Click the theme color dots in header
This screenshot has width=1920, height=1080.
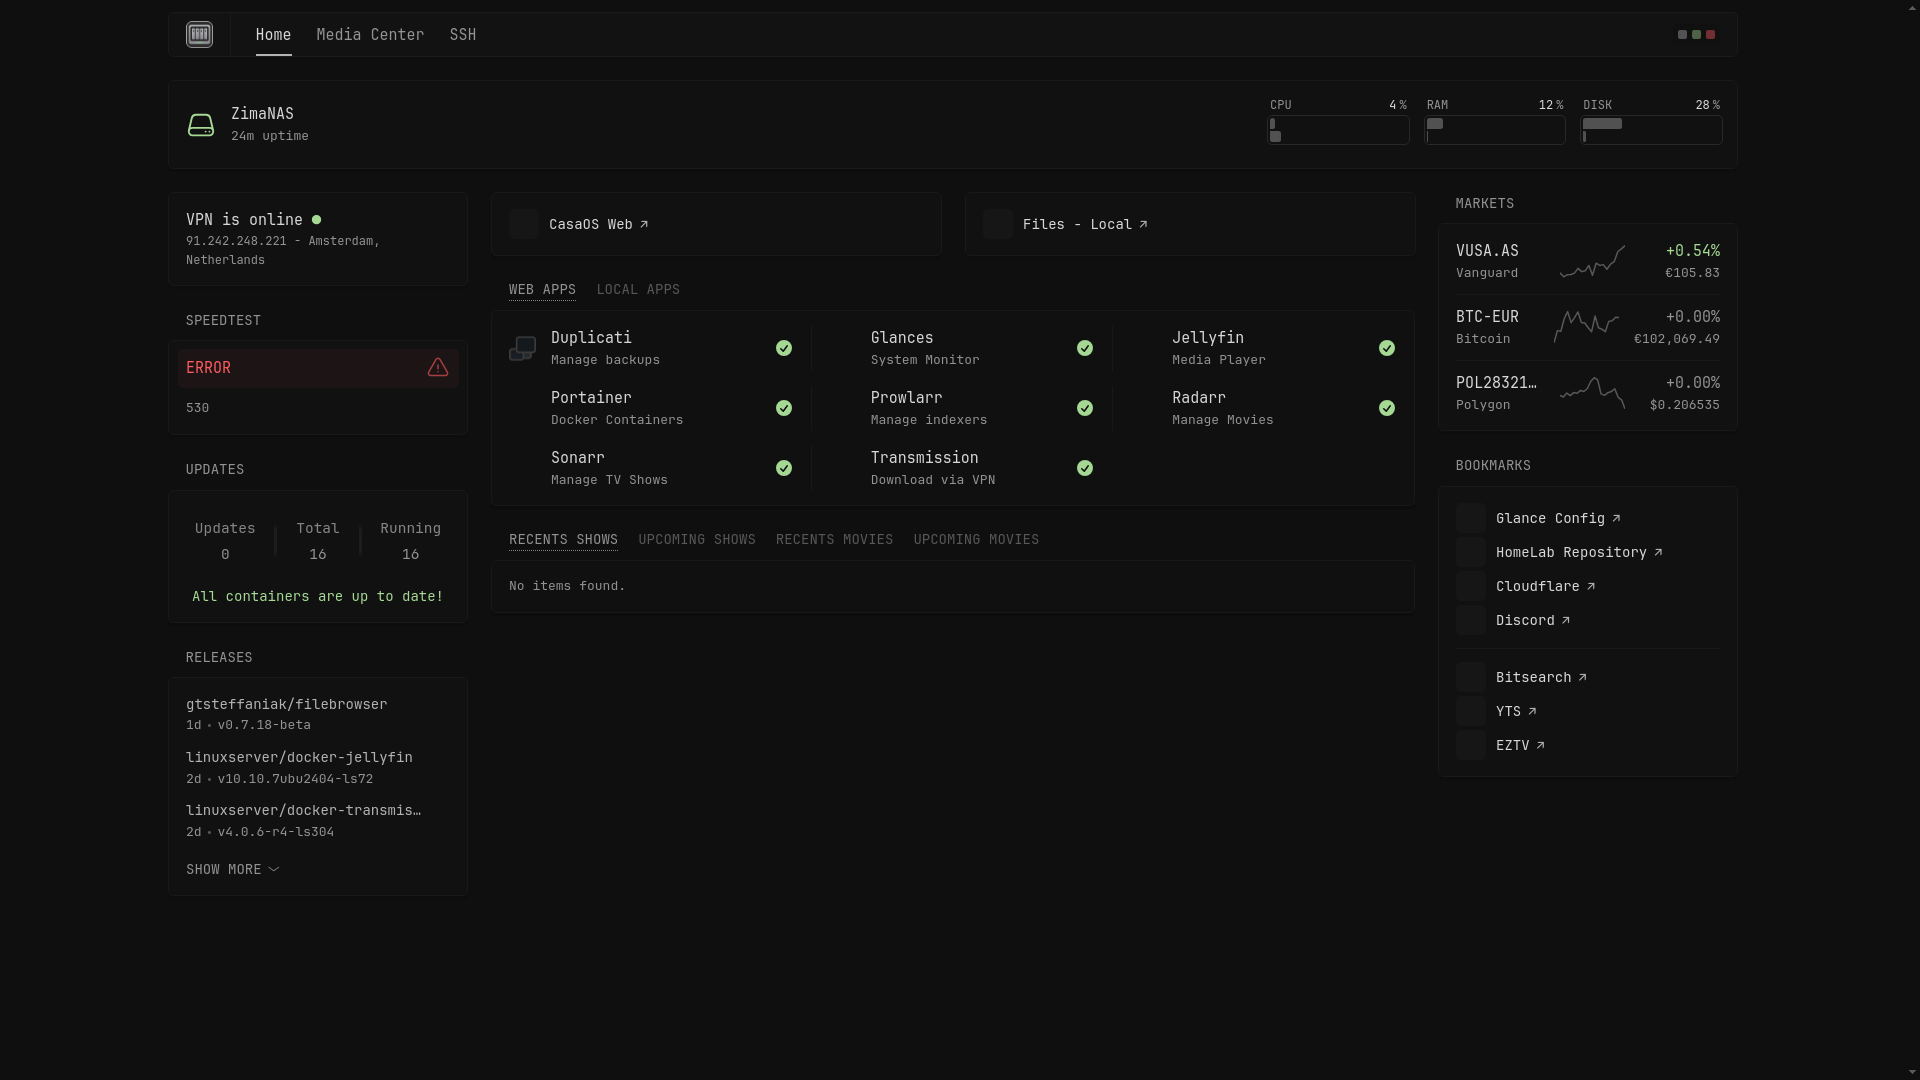tap(1696, 35)
